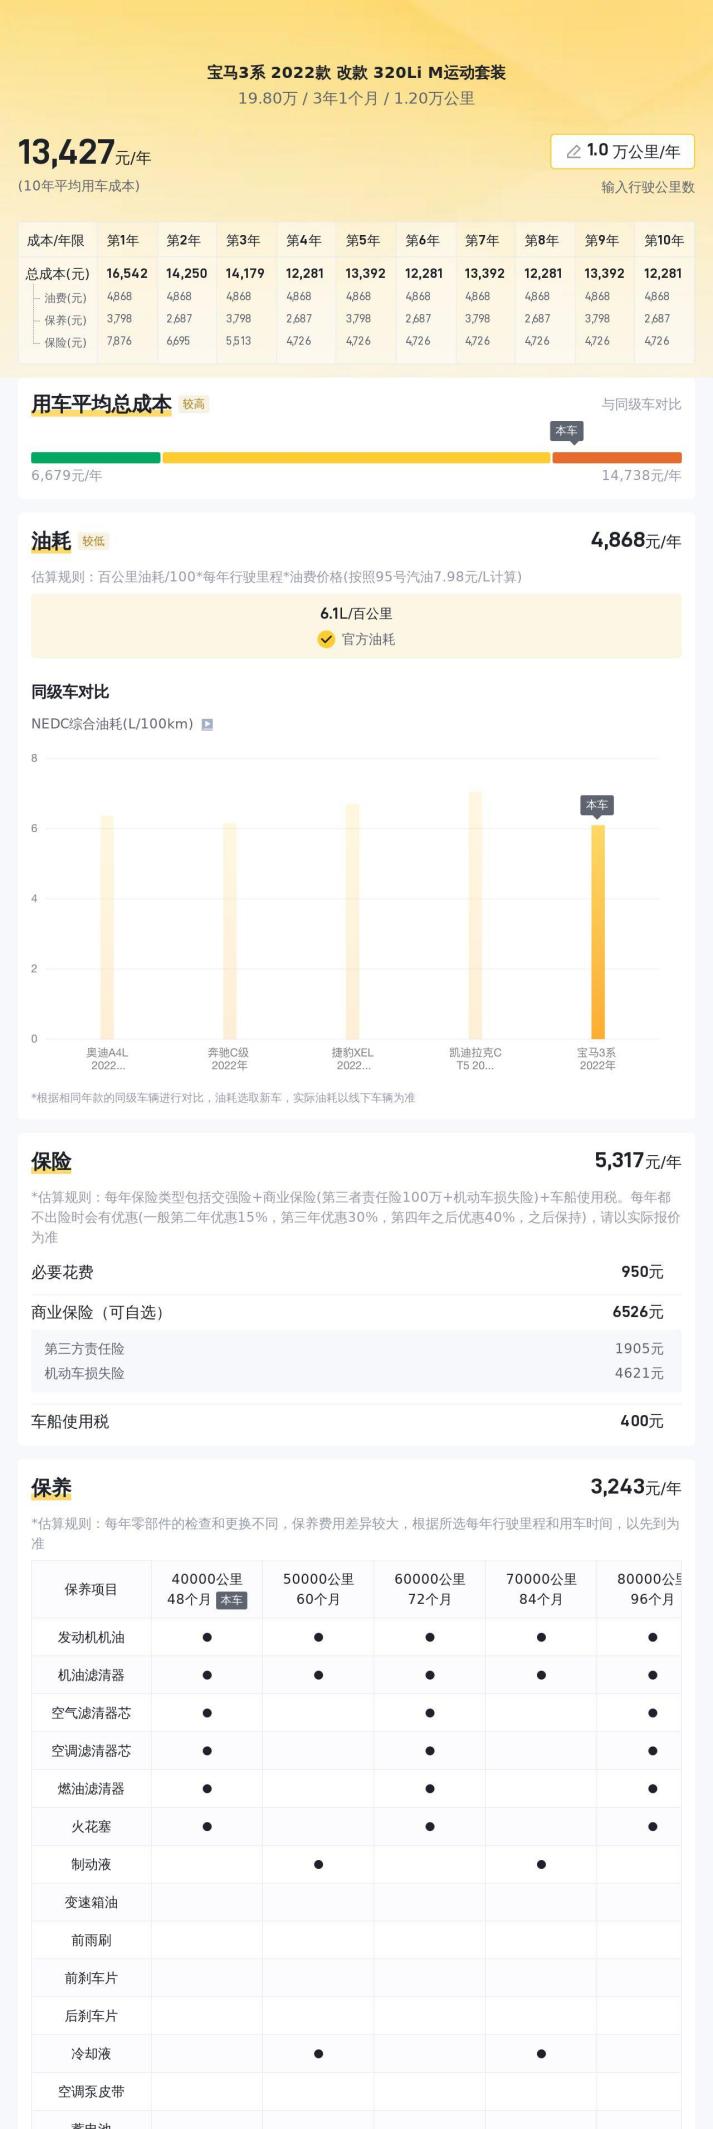Click the yellow check icon beside 官方油耗
This screenshot has width=713, height=2129.
pos(326,639)
